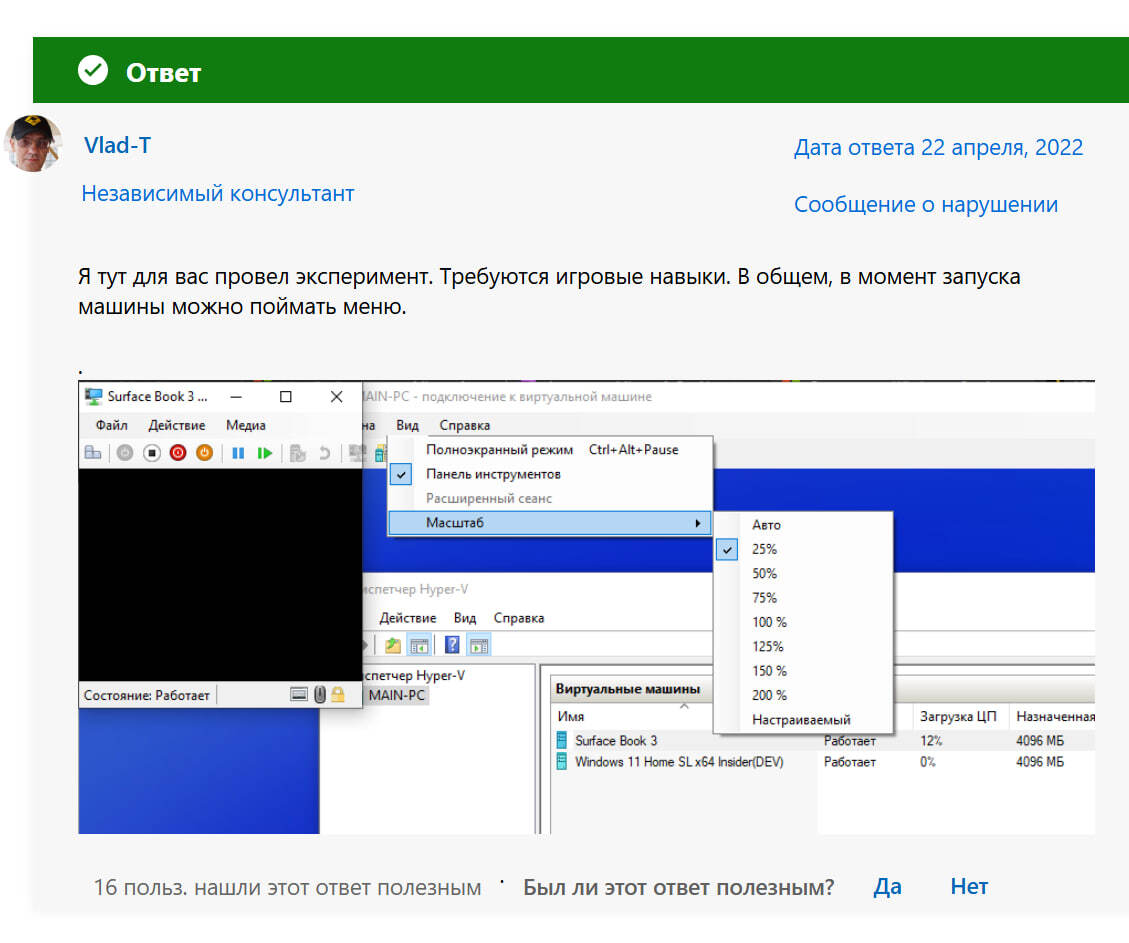Click the Revert arrow toolbar icon
The height and width of the screenshot is (943, 1129).
[x=324, y=453]
